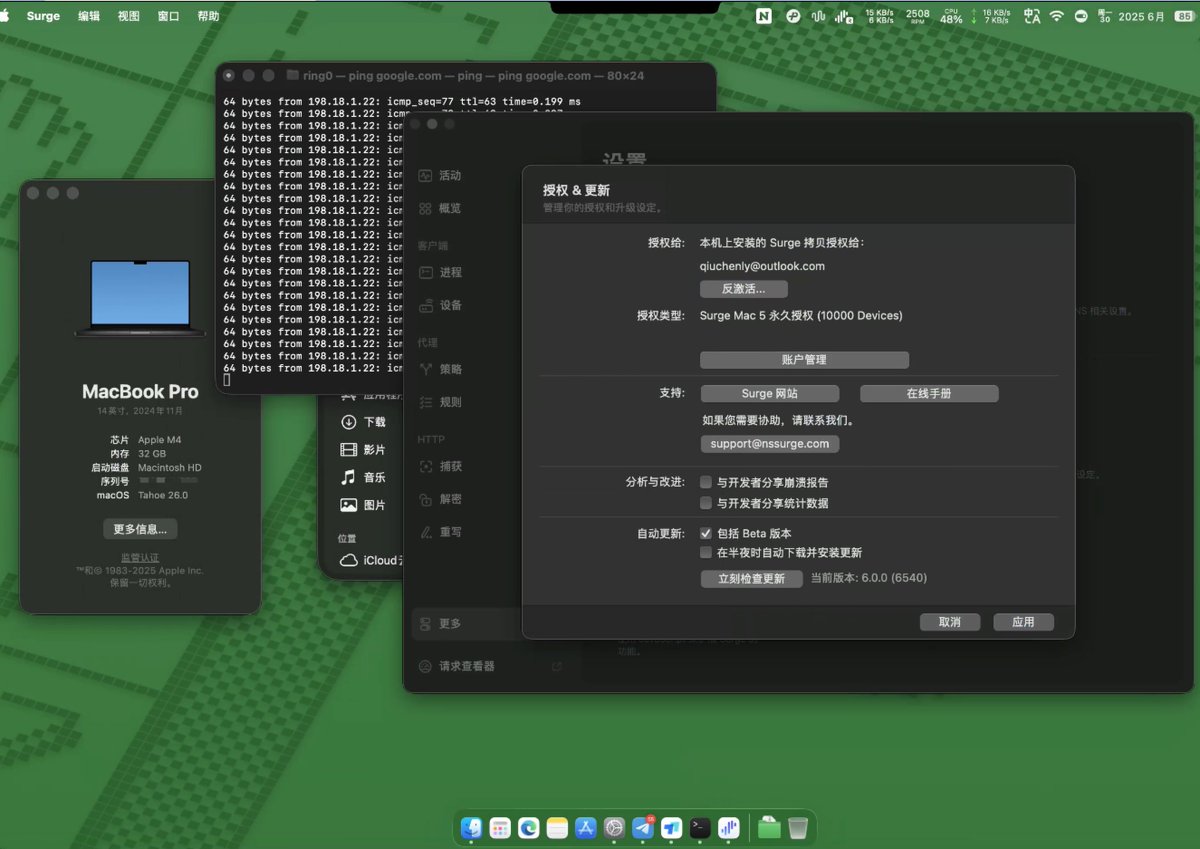Click the 账户管理 button
The image size is (1200, 849).
click(804, 360)
